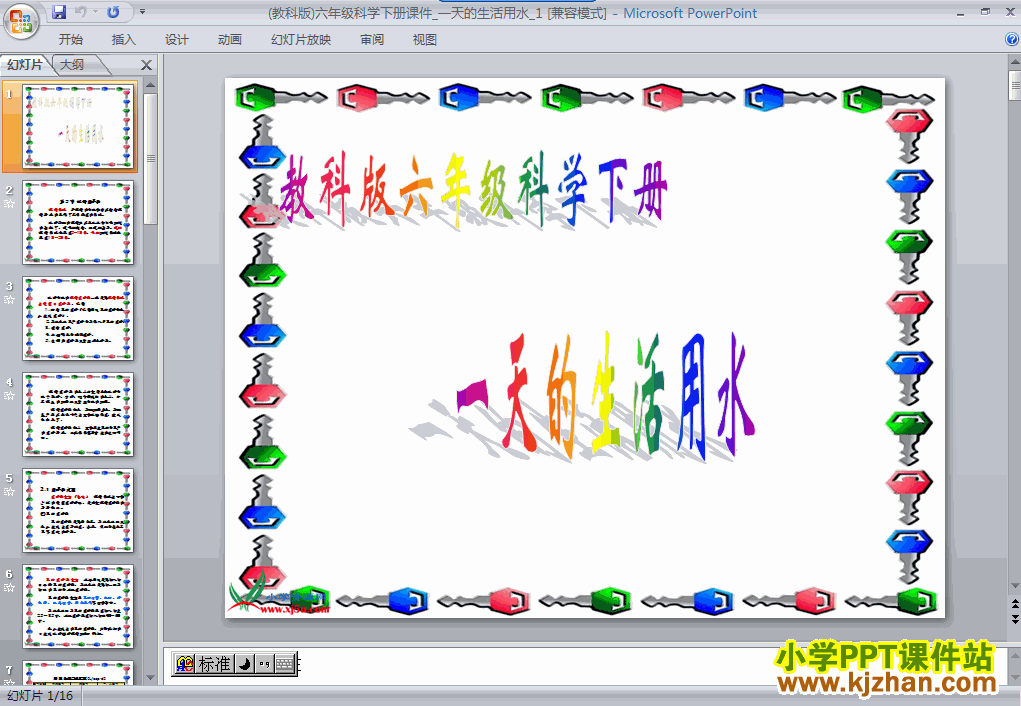Minimize the PowerPoint window
The height and width of the screenshot is (706, 1021).
pyautogui.click(x=961, y=13)
